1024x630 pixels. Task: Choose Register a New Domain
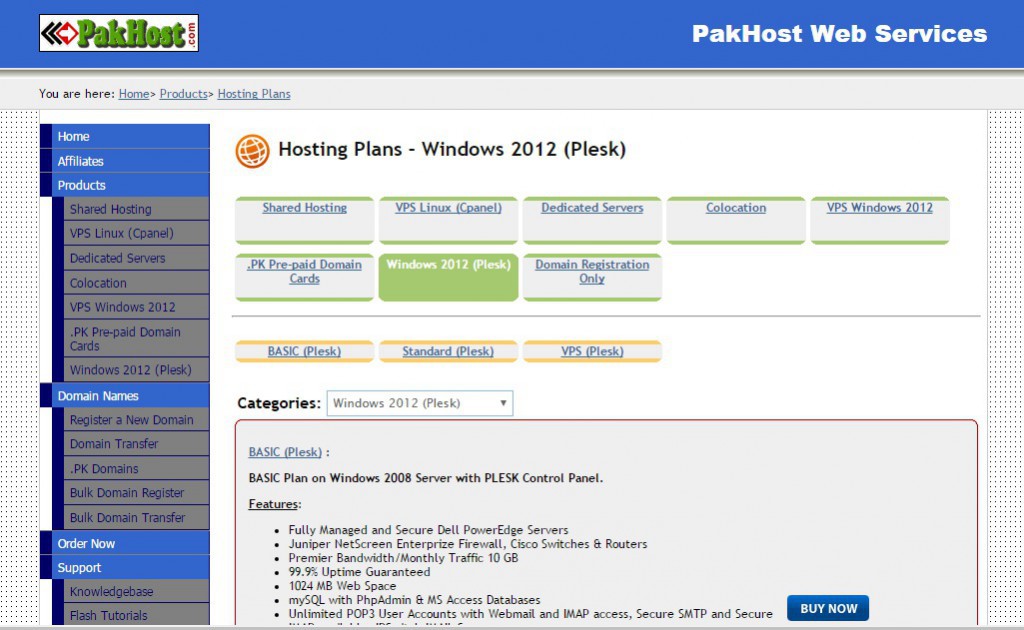pyautogui.click(x=136, y=420)
